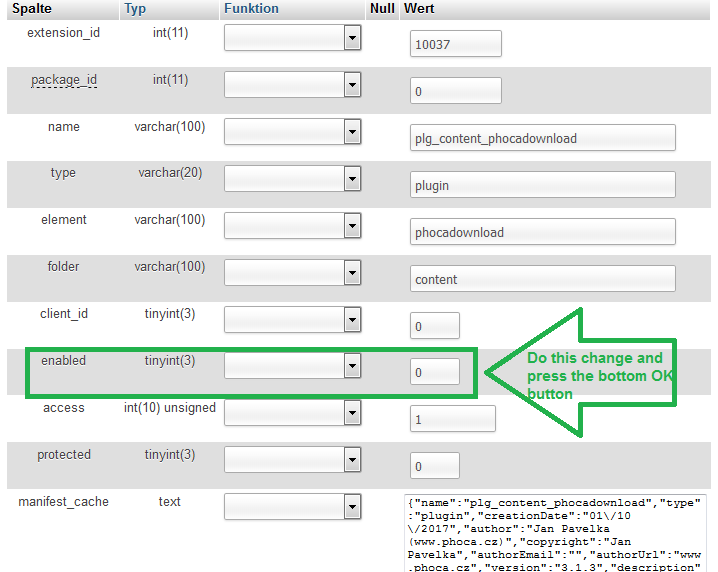Open function dropdown for folder row

coord(292,272)
